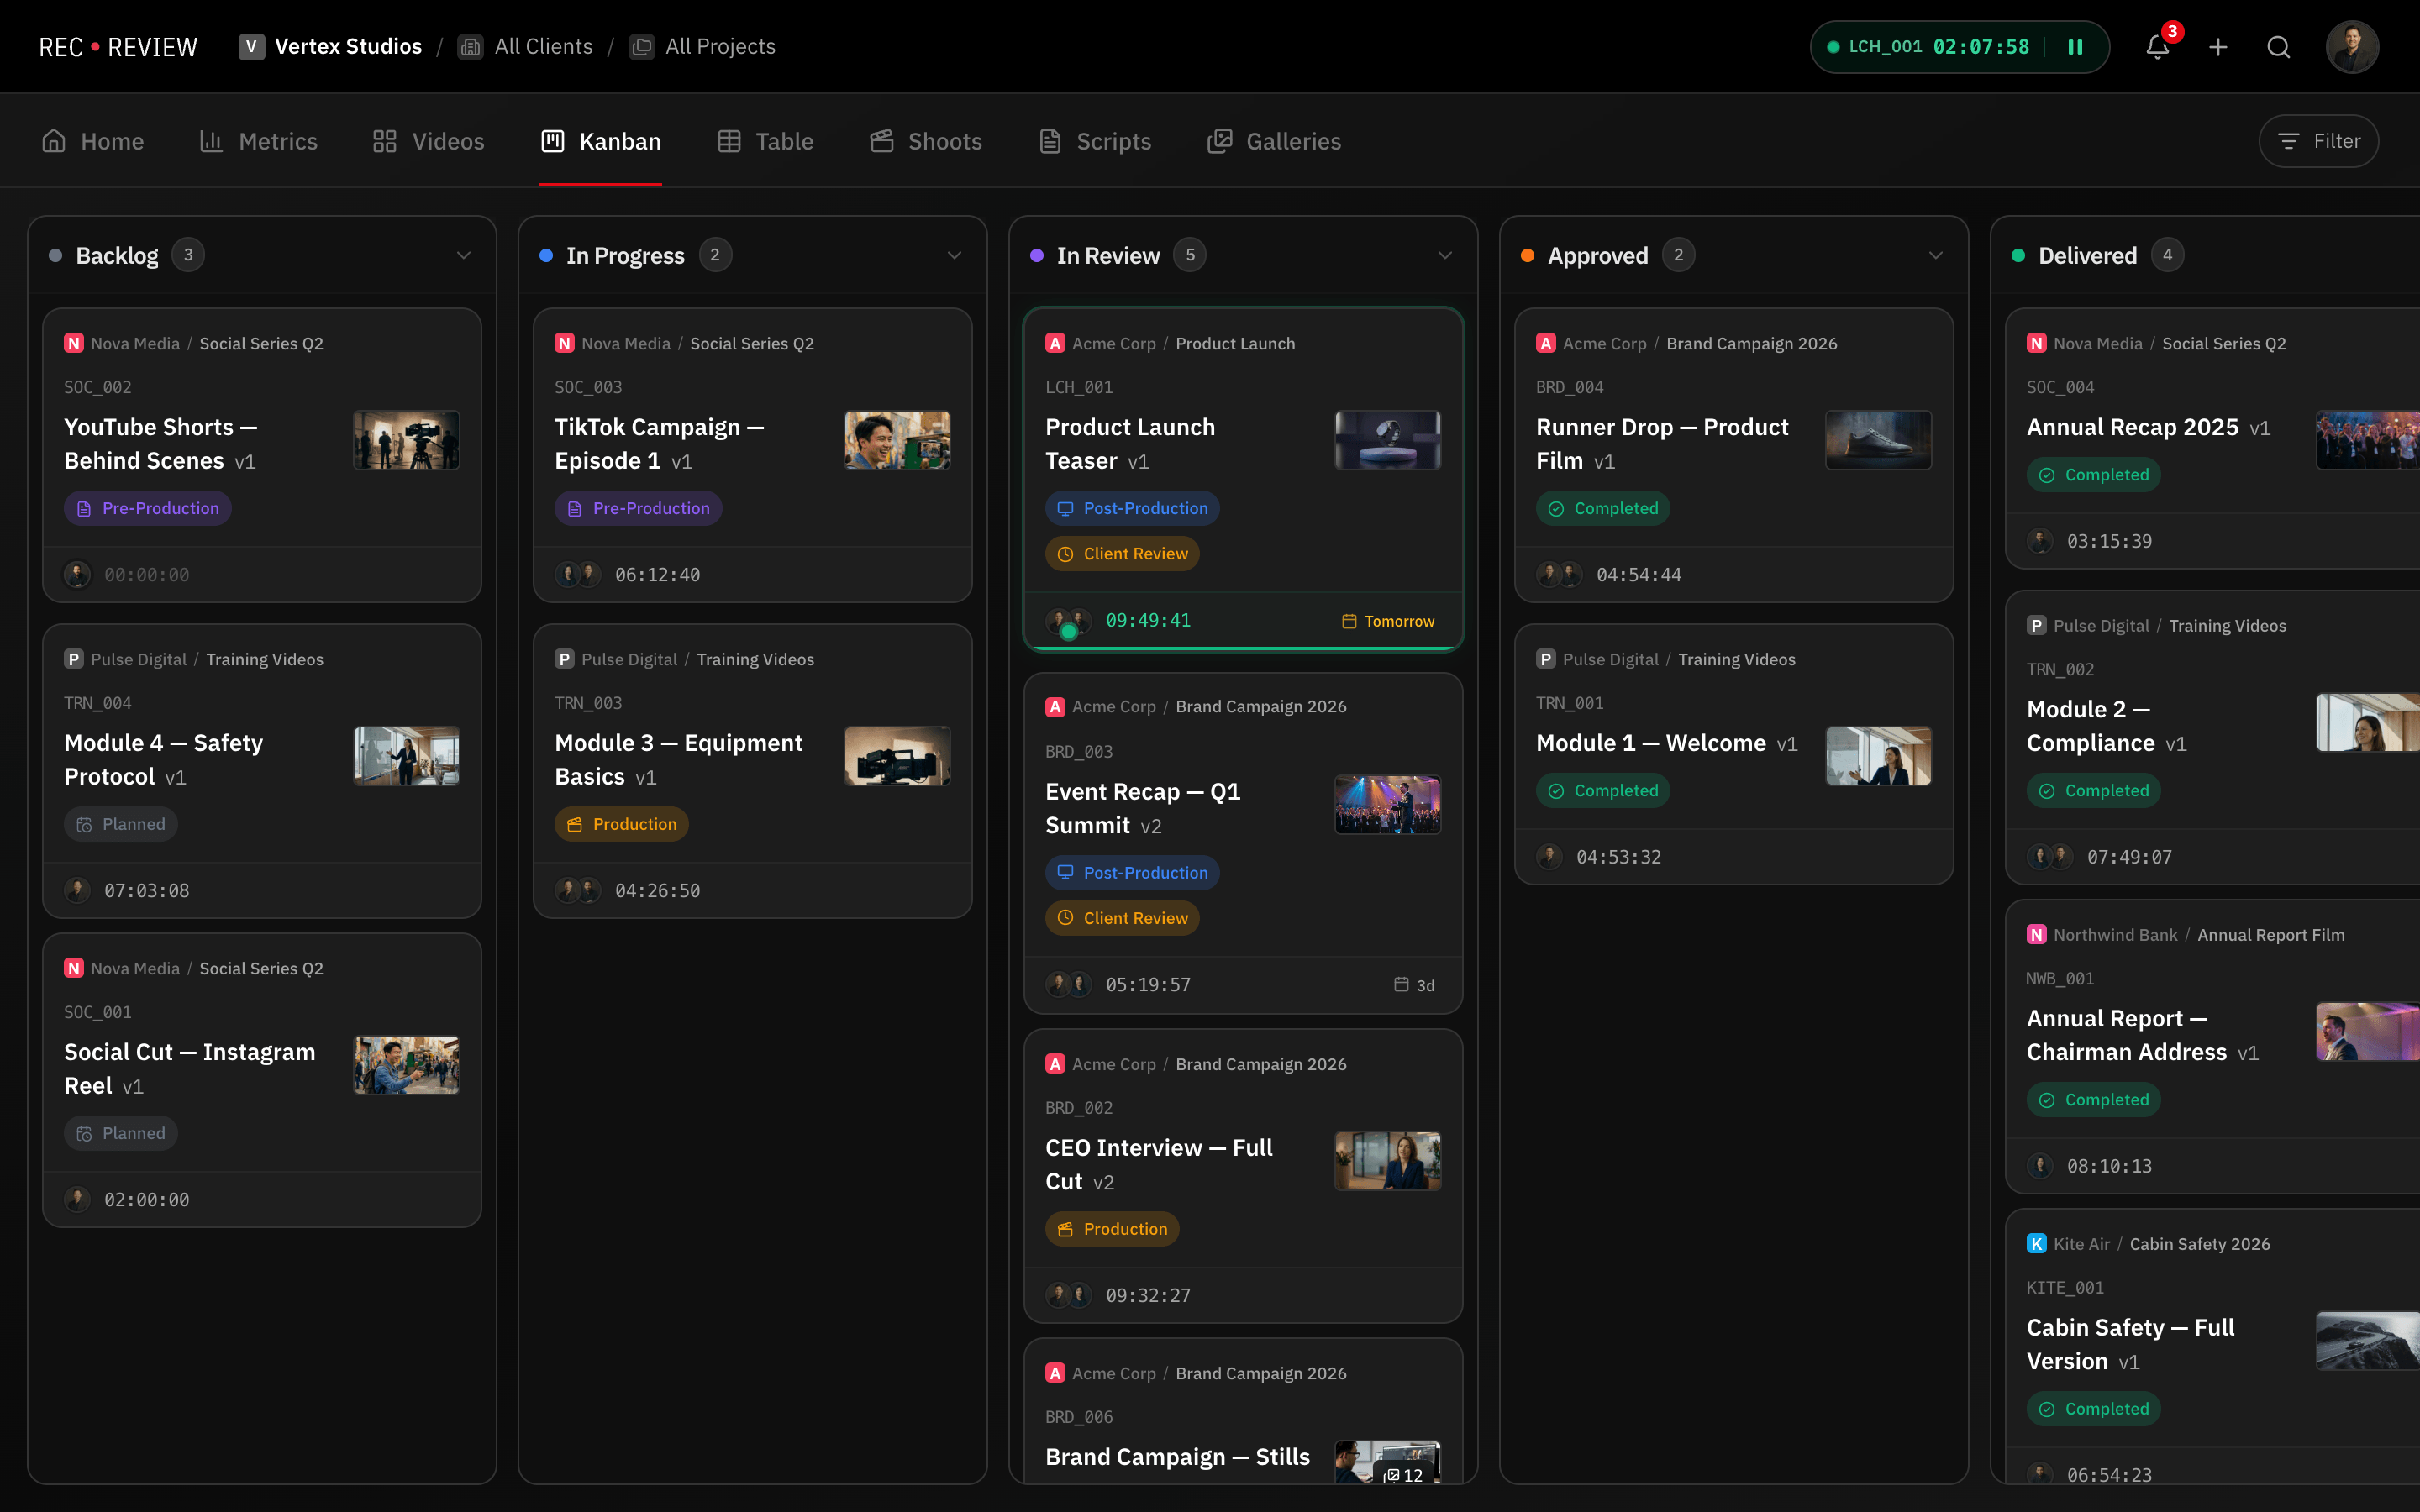Switch to the Metrics tab
The width and height of the screenshot is (2420, 1512).
258,141
